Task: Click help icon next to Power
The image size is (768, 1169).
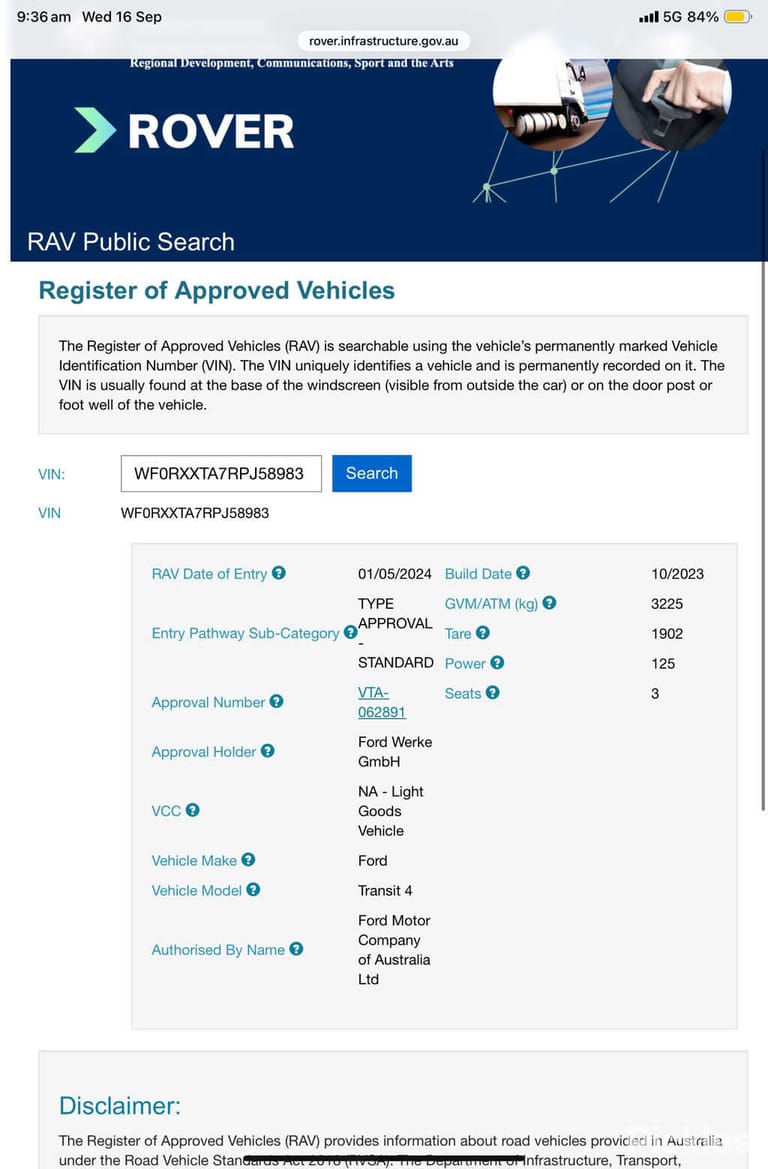Action: click(x=497, y=662)
